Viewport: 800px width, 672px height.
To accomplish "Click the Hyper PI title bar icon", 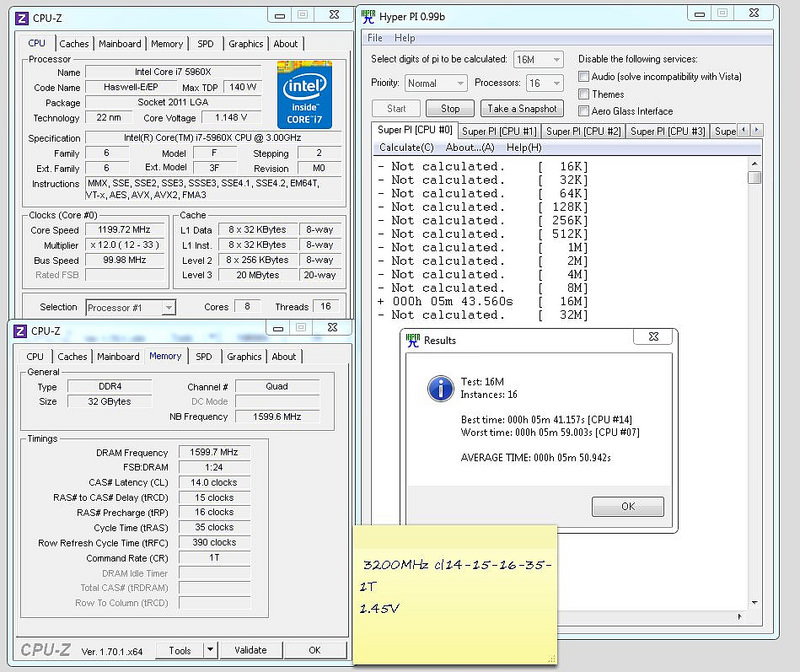I will click(368, 17).
